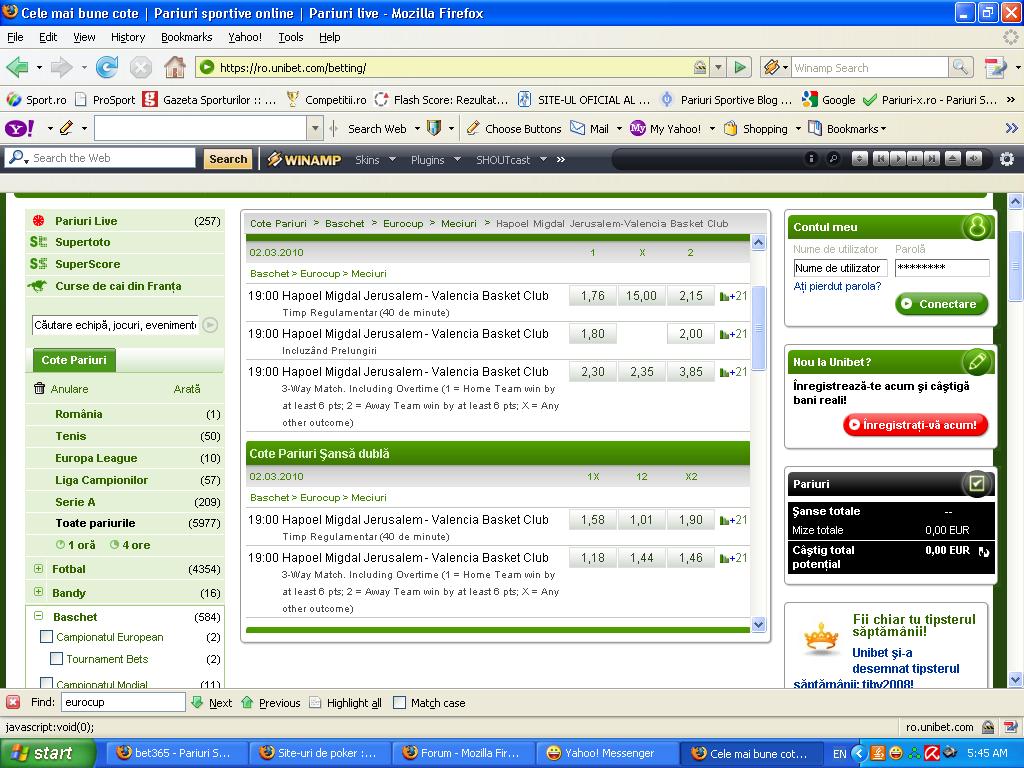Click the betting list inner scrollbar thumb
Image resolution: width=1024 pixels, height=768 pixels.
[758, 327]
